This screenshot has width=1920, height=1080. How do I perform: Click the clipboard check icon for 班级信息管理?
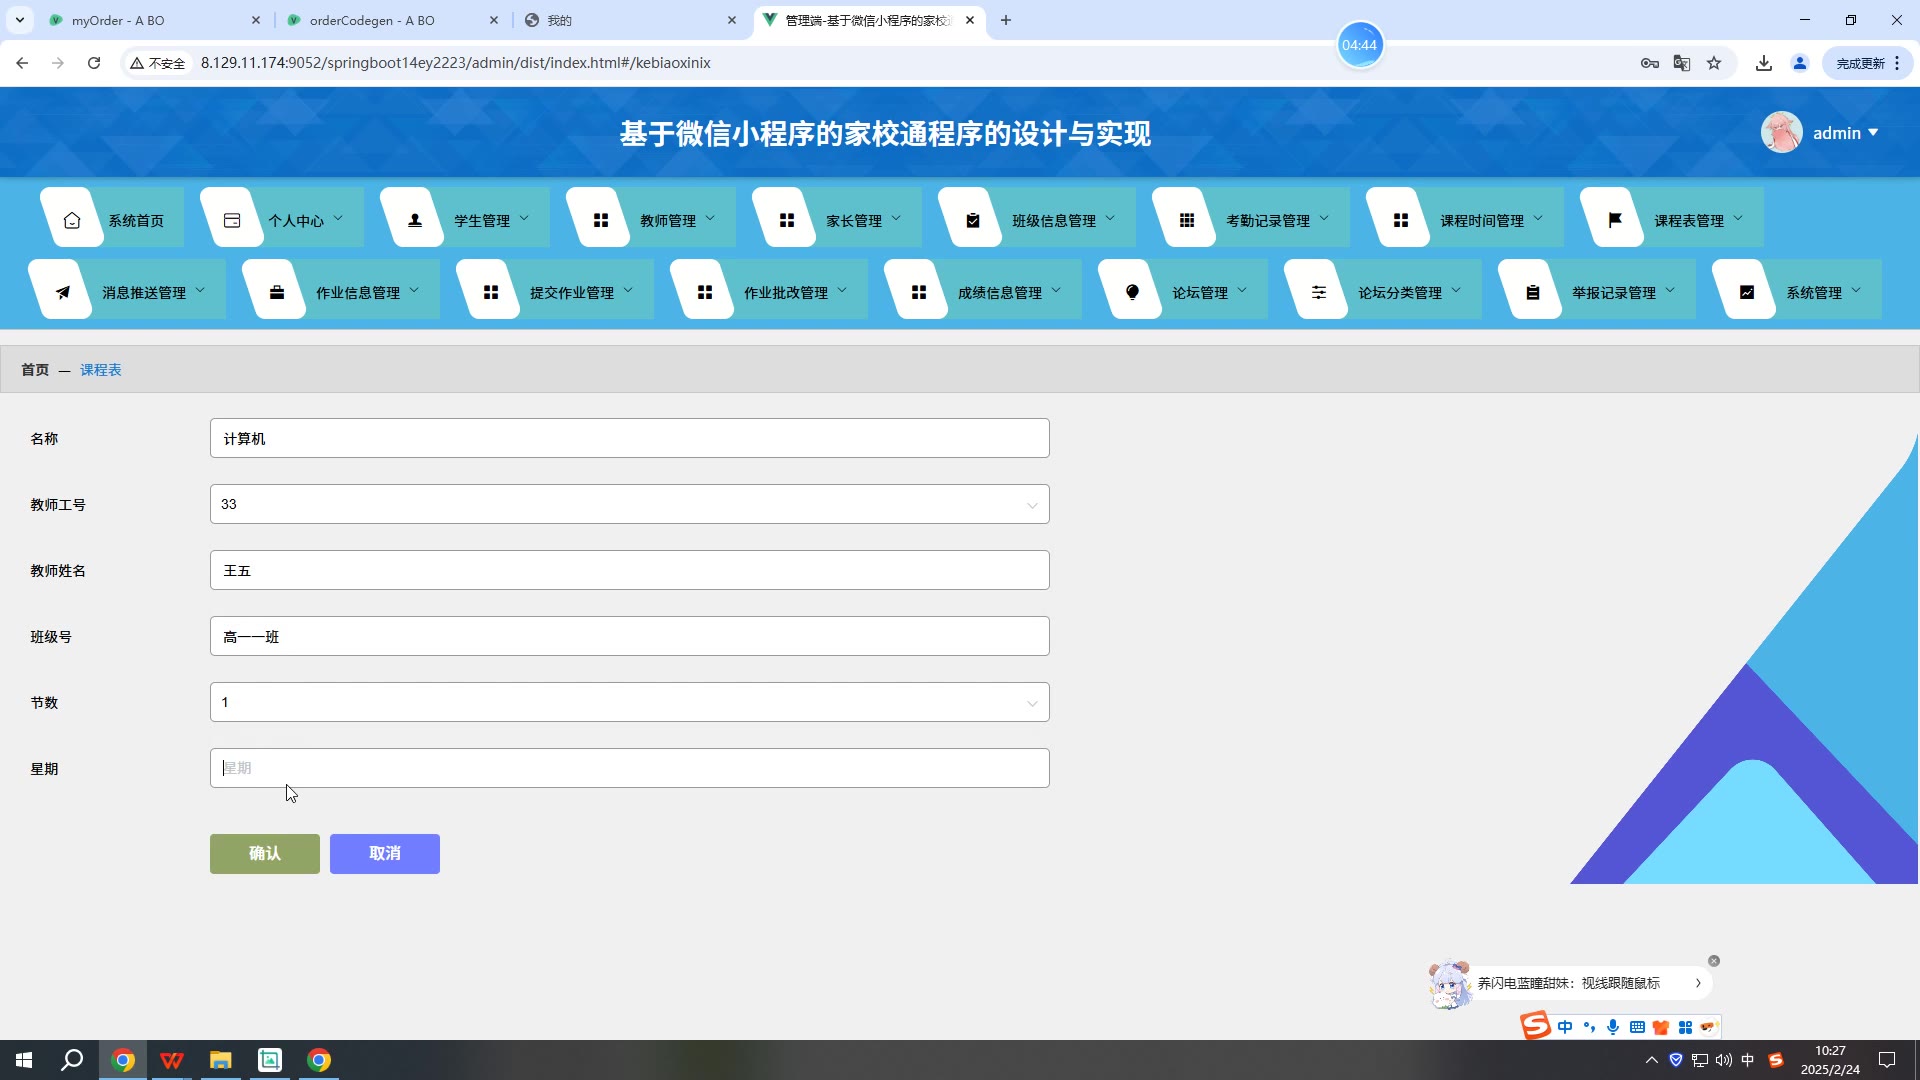click(973, 220)
